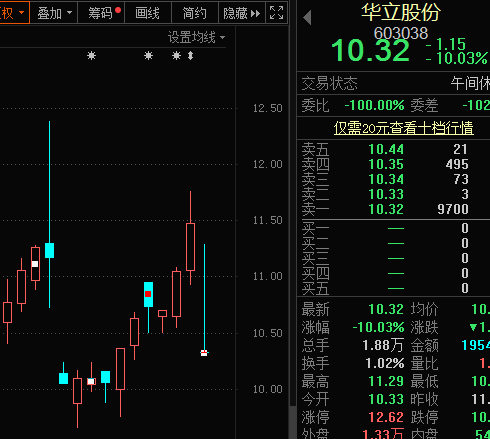Click the stock name 华立股份
The width and height of the screenshot is (490, 439).
click(x=401, y=12)
